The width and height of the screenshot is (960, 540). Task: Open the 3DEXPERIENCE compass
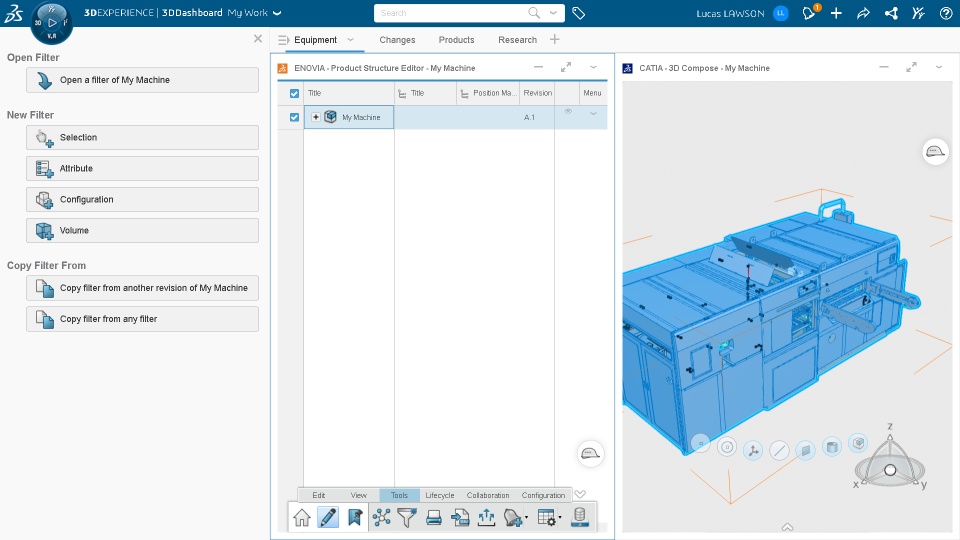coord(51,23)
